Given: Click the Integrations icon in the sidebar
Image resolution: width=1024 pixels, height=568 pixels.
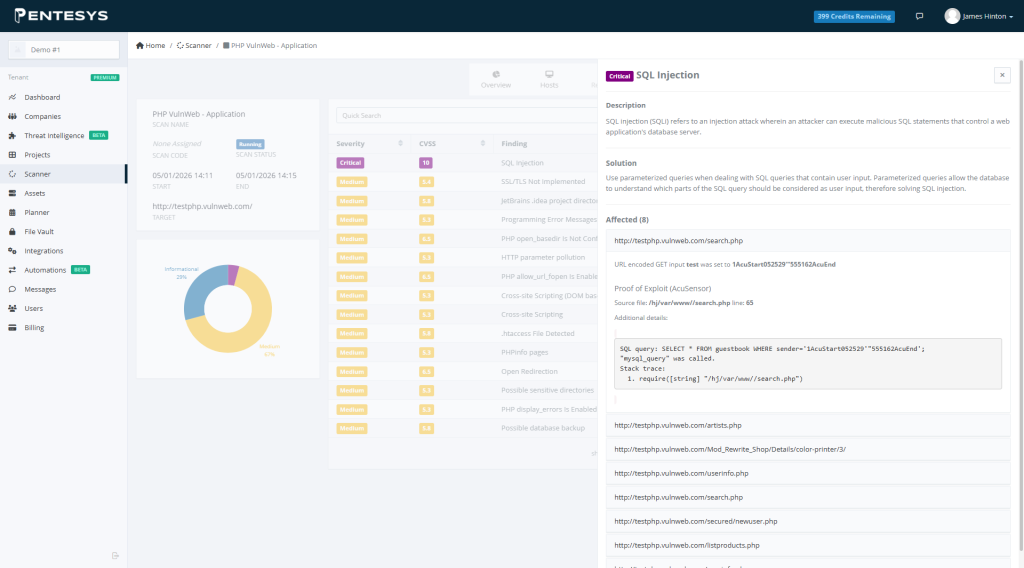Looking at the screenshot, I should click(13, 251).
